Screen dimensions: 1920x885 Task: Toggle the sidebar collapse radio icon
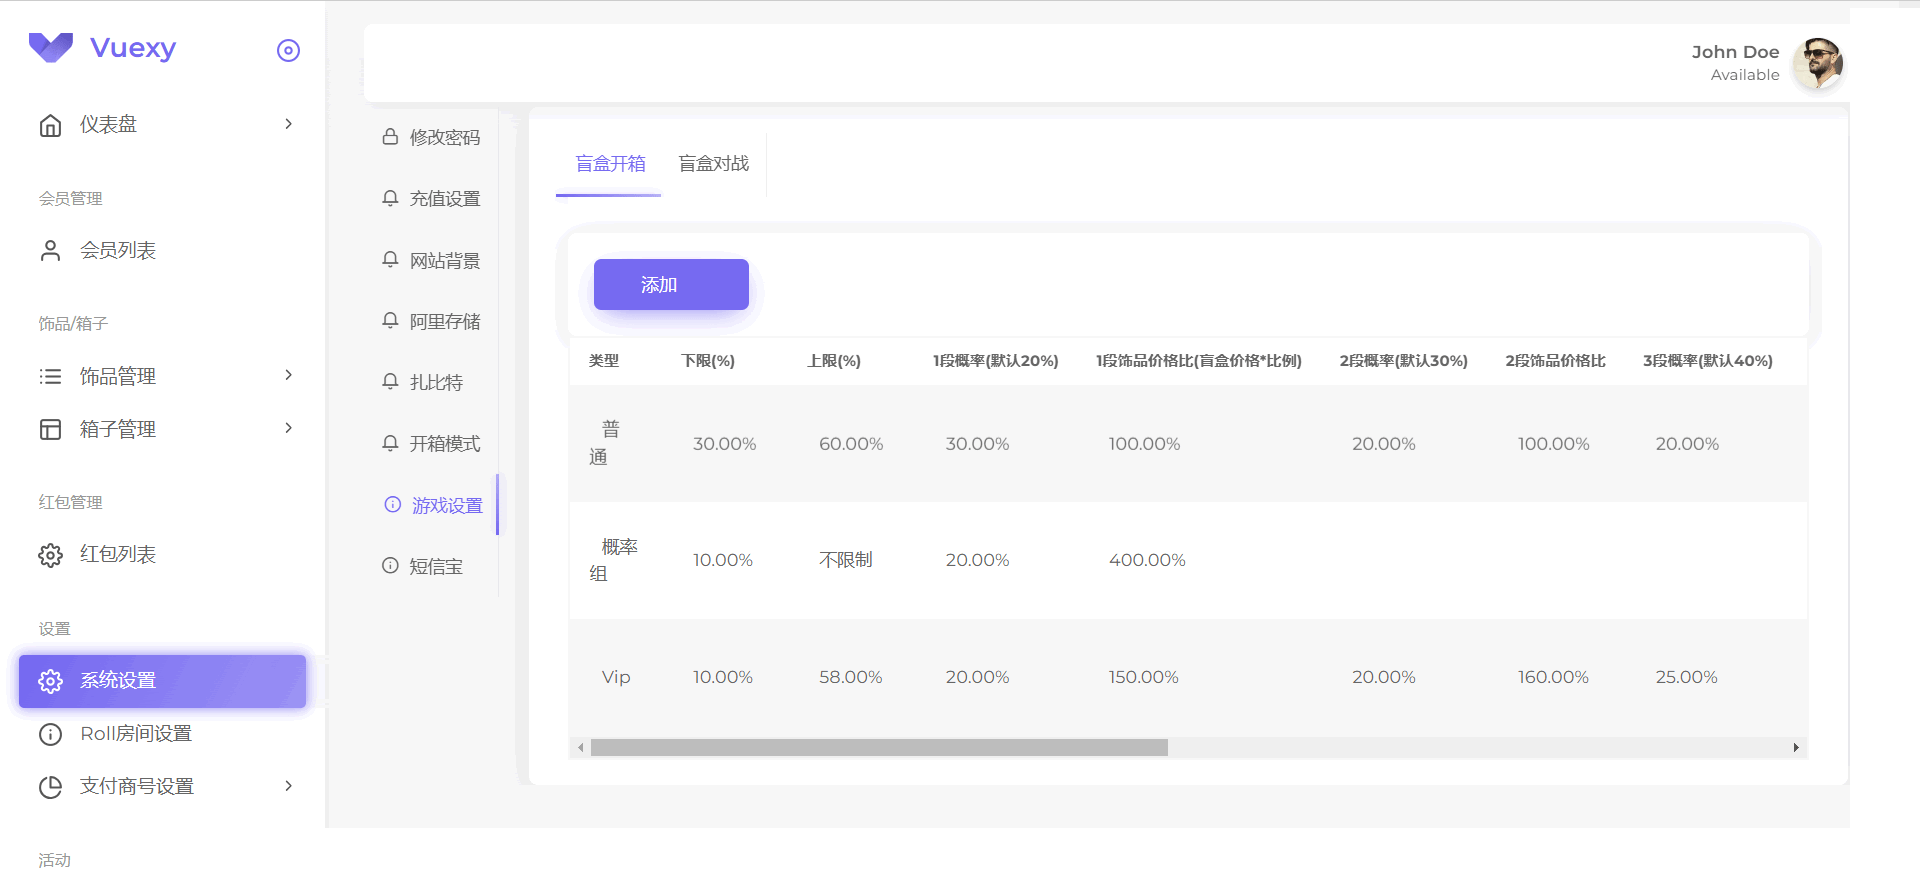[x=288, y=50]
